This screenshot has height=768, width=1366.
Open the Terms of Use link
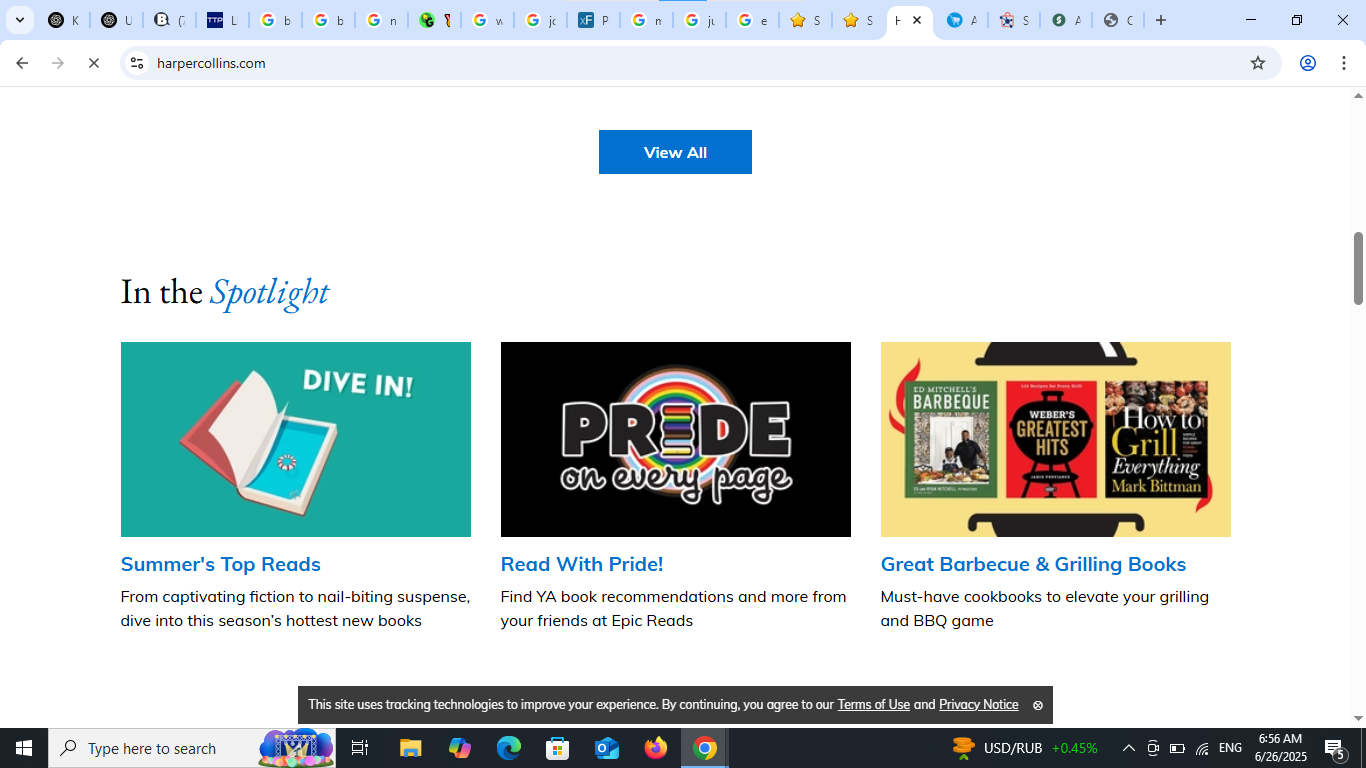click(x=874, y=705)
